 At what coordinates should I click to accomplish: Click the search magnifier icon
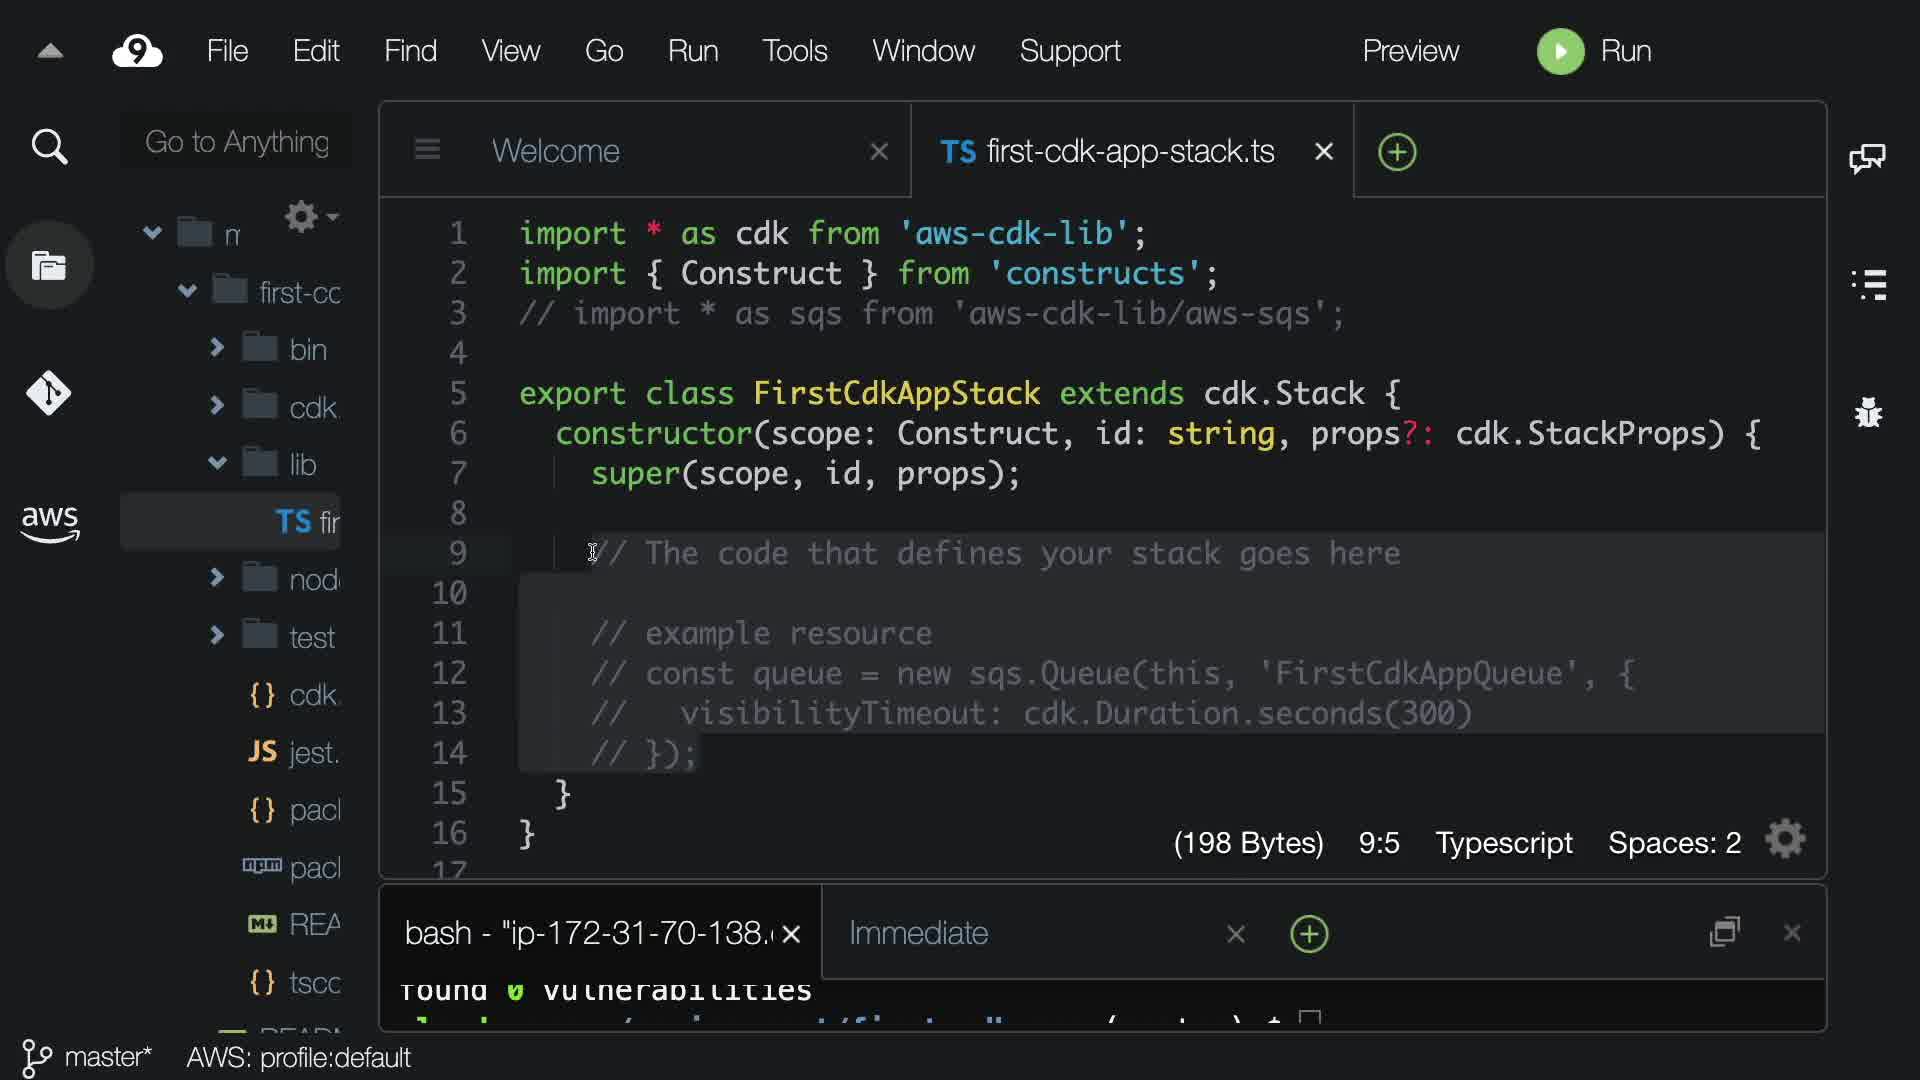[49, 147]
